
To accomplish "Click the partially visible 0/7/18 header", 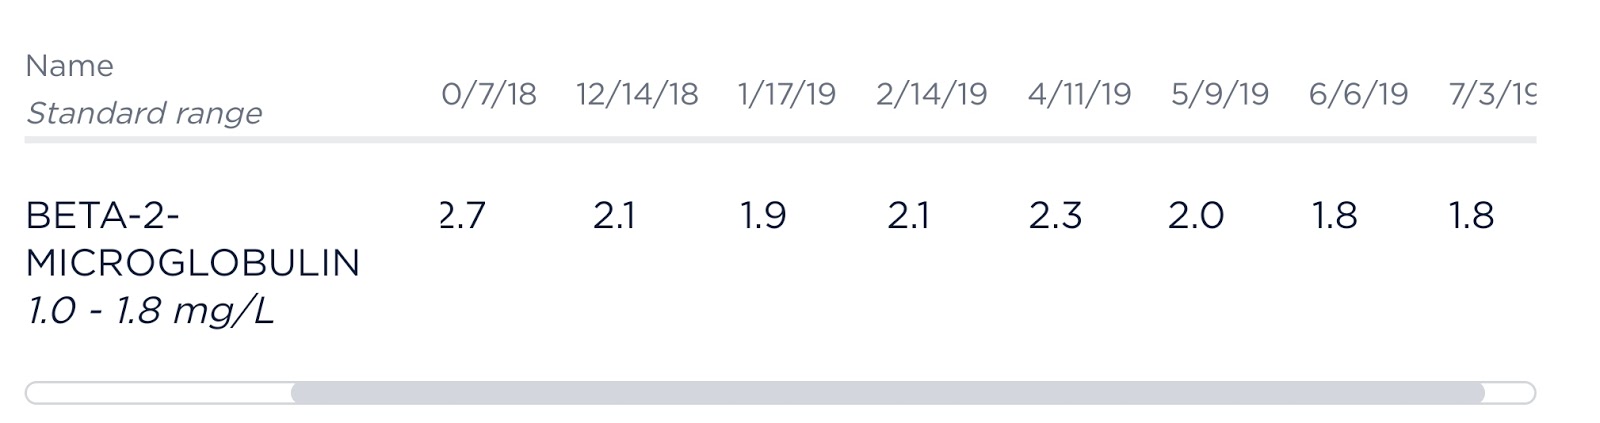I will tap(489, 94).
